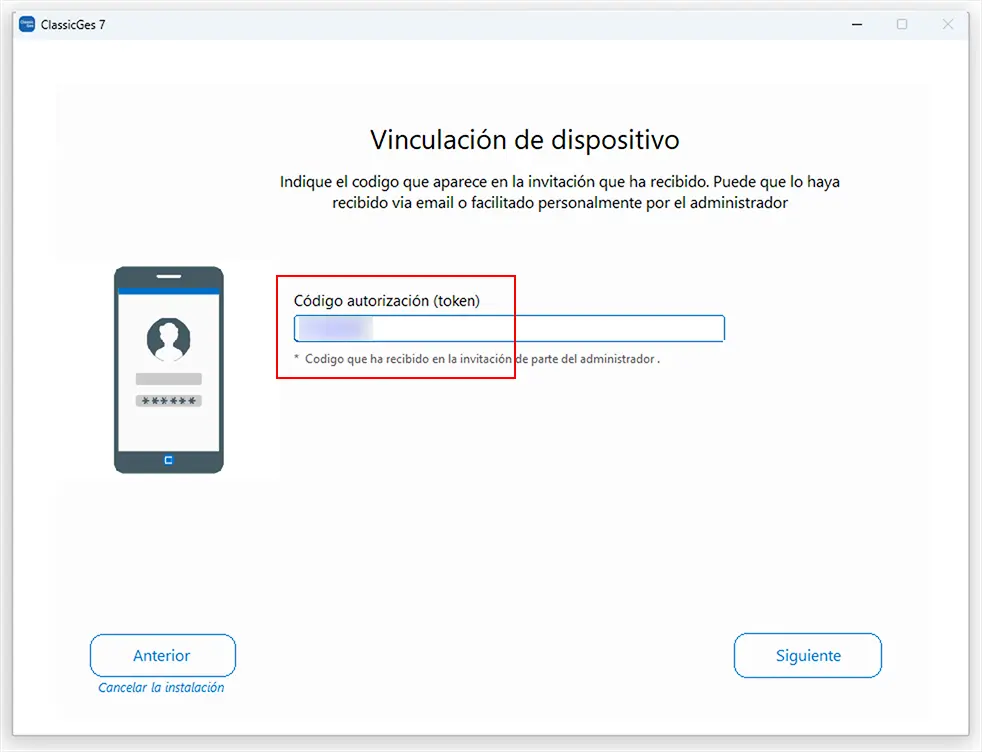The width and height of the screenshot is (982, 752).
Task: Click the gray username bar on phone graphic
Action: [x=168, y=379]
